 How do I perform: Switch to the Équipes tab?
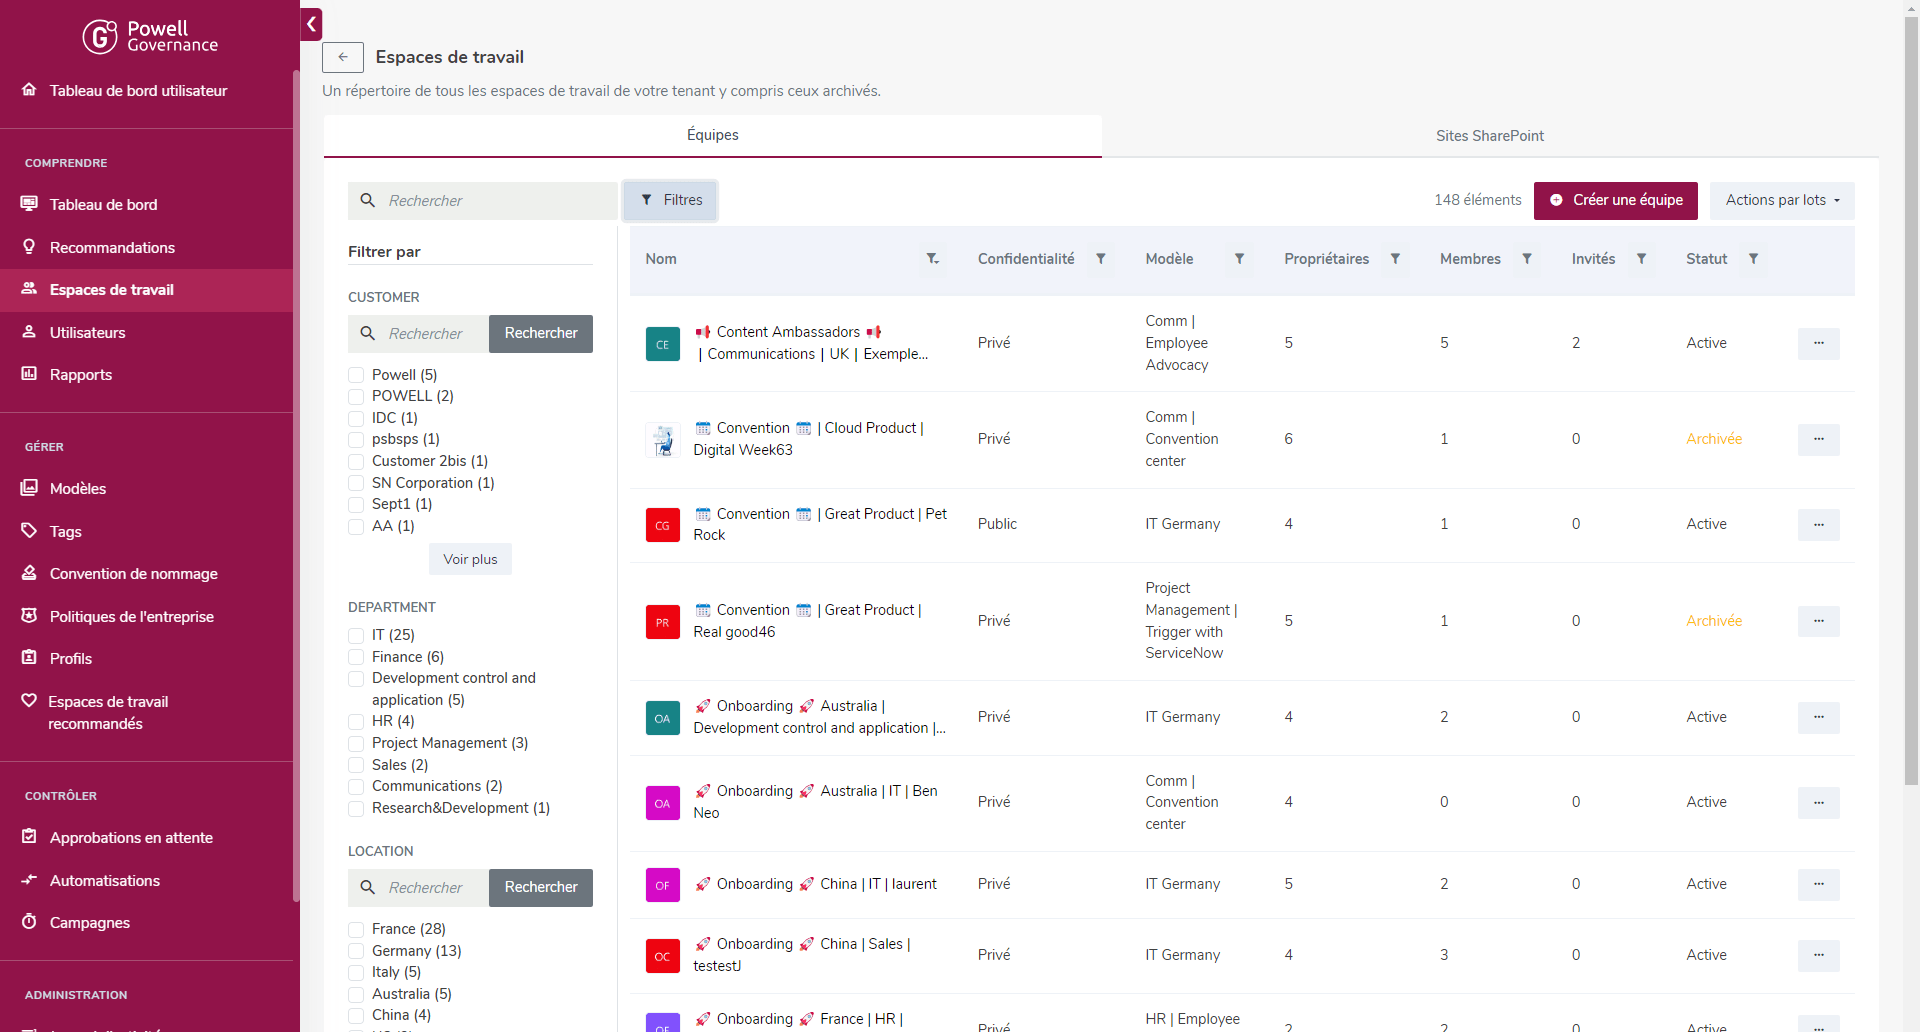pos(712,135)
